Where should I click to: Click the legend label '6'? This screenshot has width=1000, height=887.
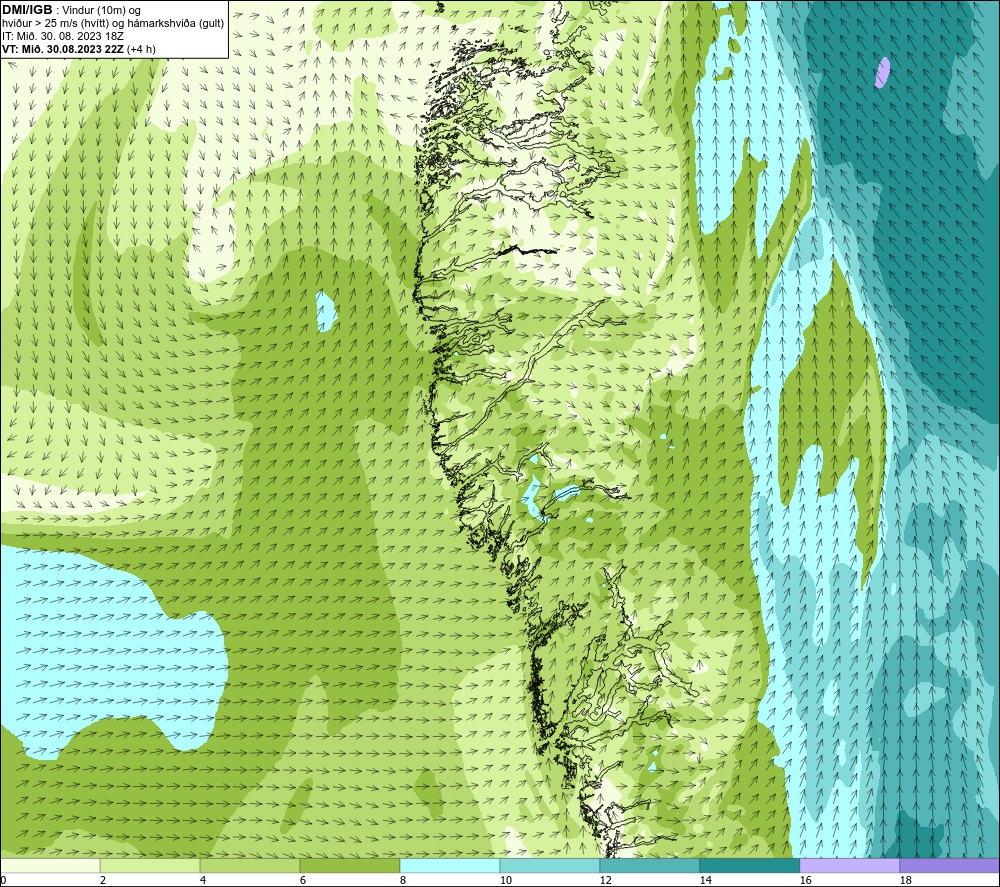(303, 880)
